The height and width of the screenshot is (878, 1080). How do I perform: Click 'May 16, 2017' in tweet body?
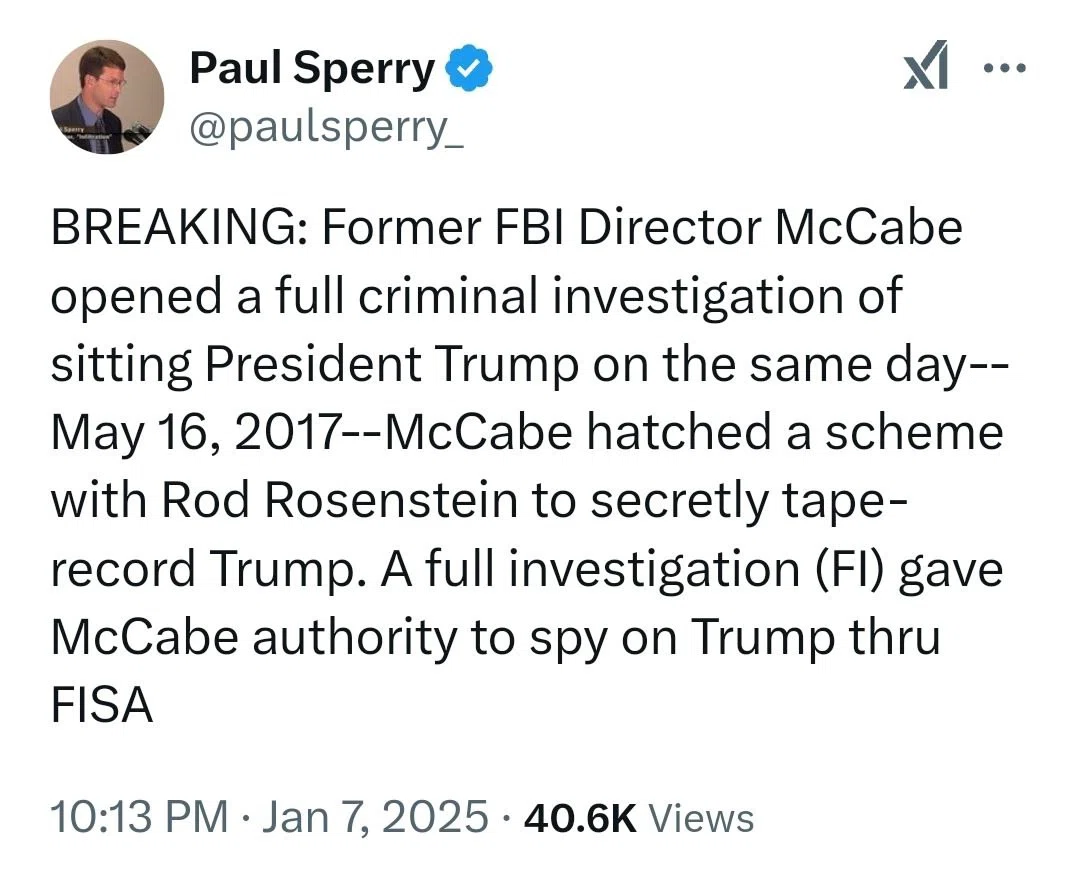tap(196, 433)
